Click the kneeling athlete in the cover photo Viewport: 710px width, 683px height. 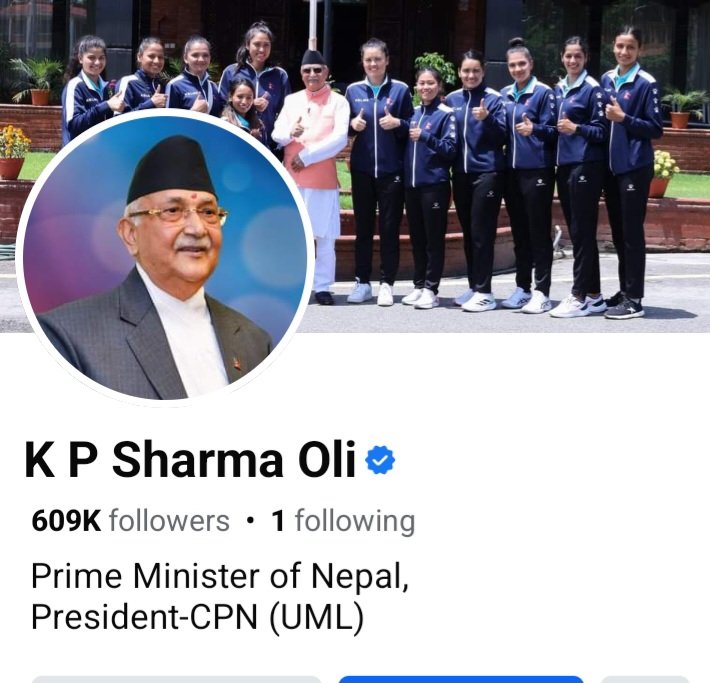[242, 106]
